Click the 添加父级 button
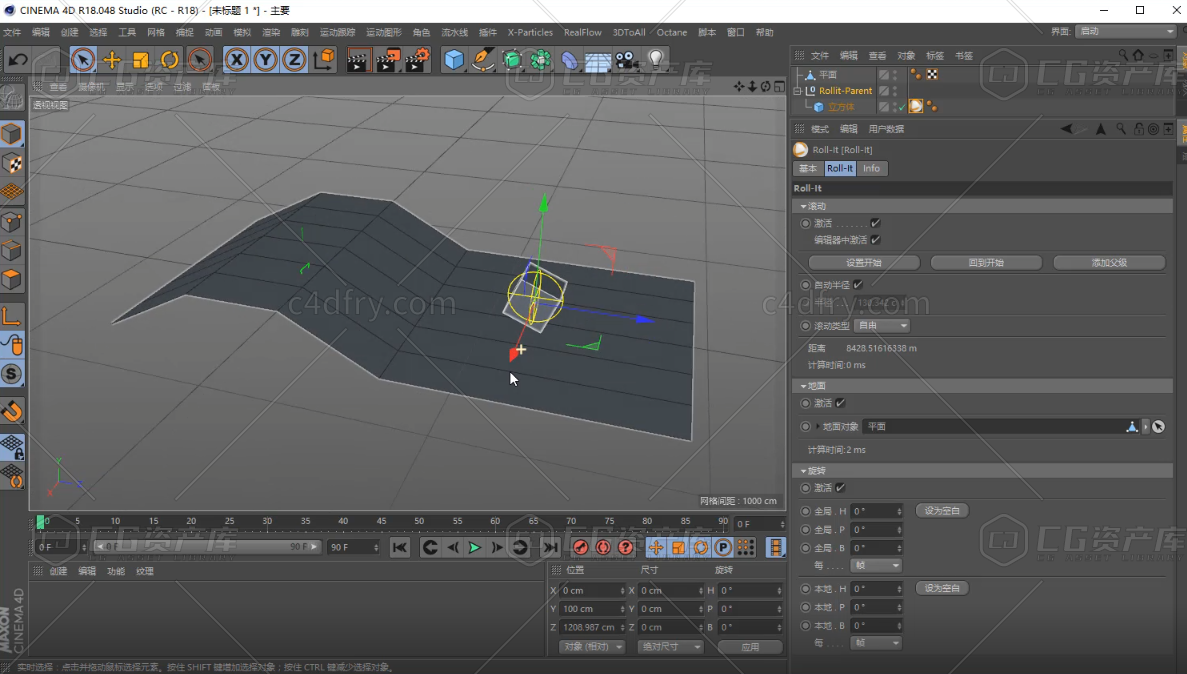1187x674 pixels. click(x=1109, y=263)
